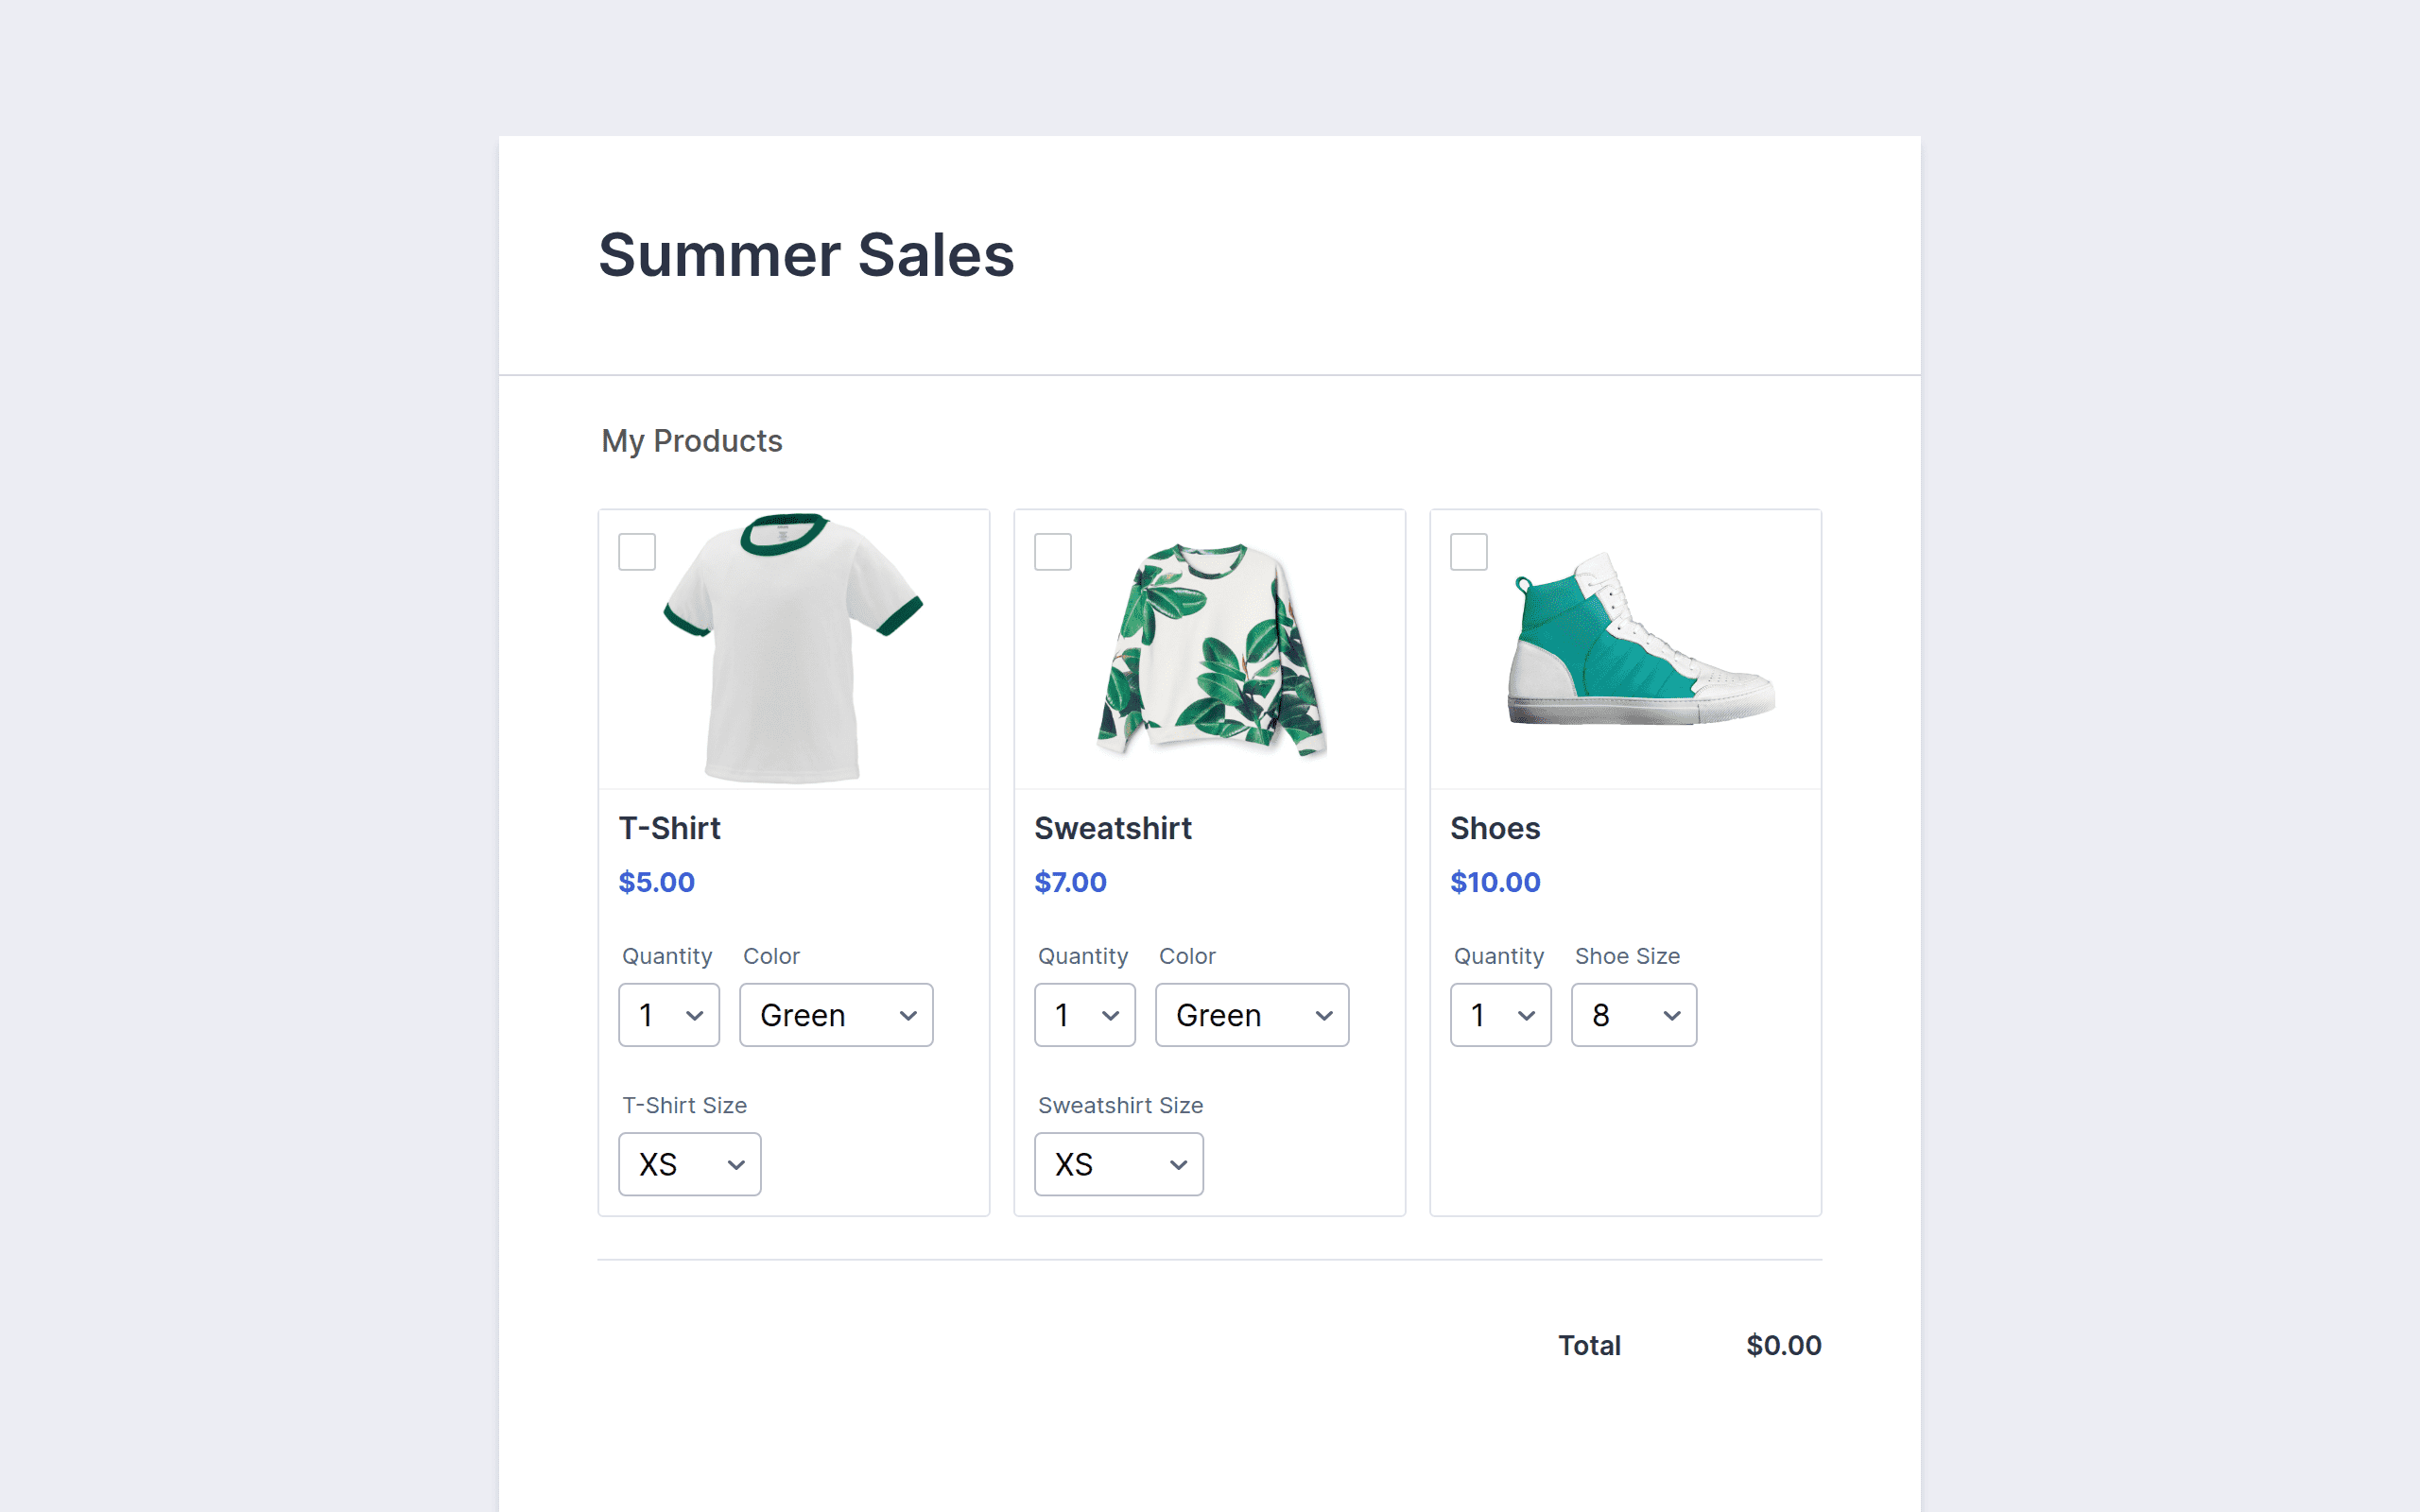Click the Shoes product title
The height and width of the screenshot is (1512, 2420).
[x=1495, y=828]
